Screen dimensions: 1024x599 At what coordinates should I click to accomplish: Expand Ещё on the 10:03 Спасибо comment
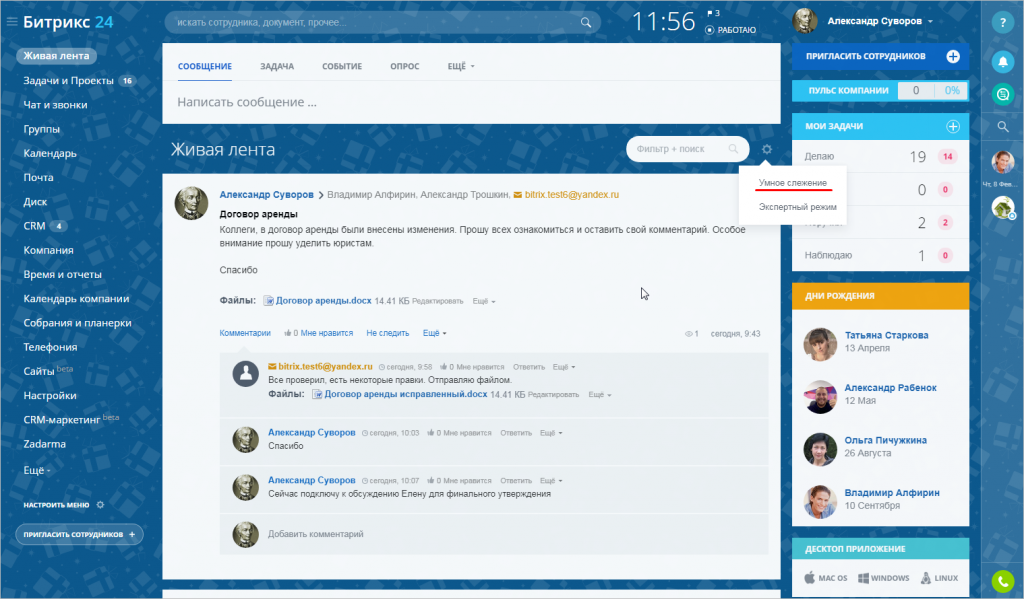[x=551, y=433]
